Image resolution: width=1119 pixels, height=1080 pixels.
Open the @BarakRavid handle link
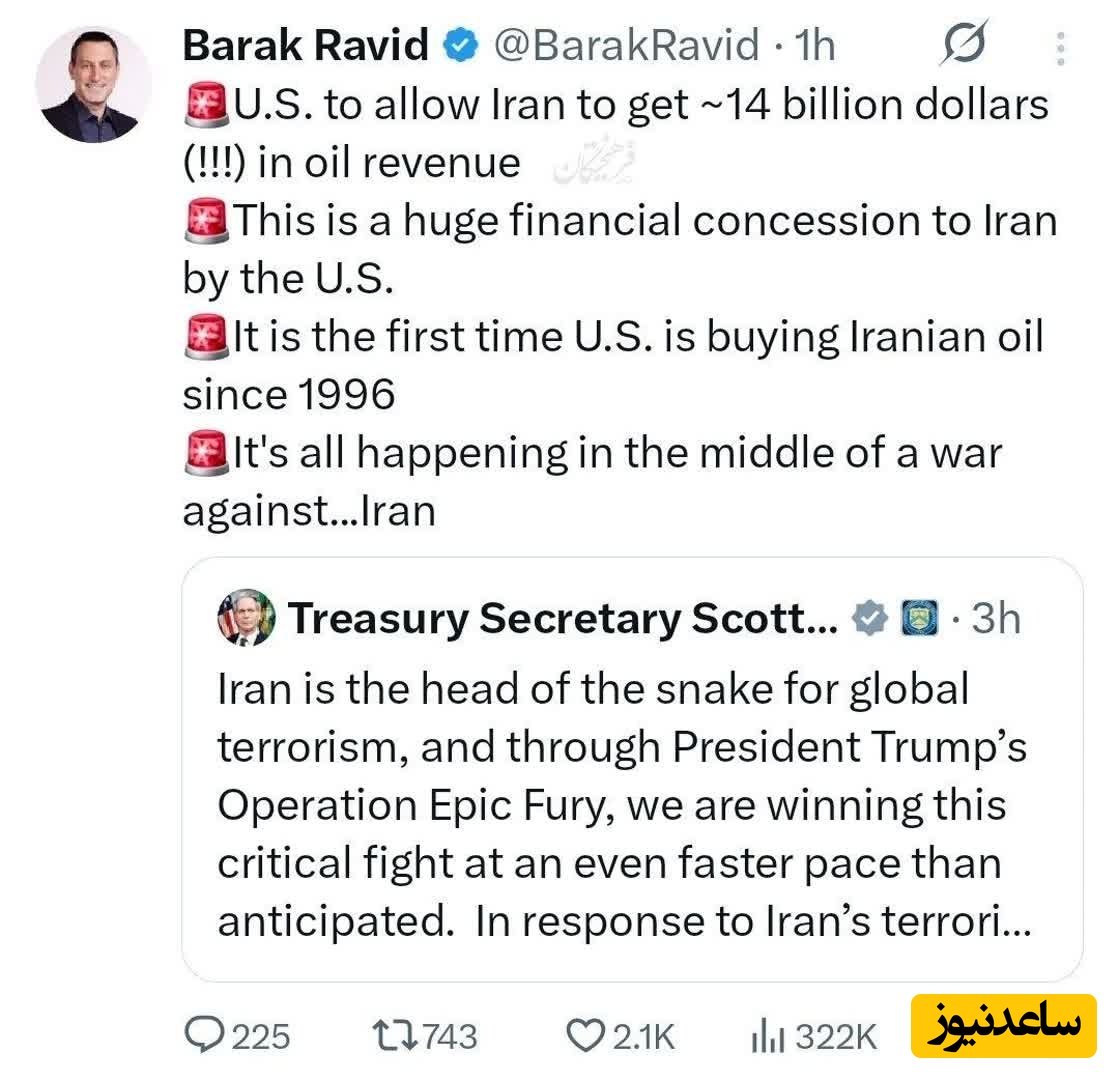click(x=627, y=45)
